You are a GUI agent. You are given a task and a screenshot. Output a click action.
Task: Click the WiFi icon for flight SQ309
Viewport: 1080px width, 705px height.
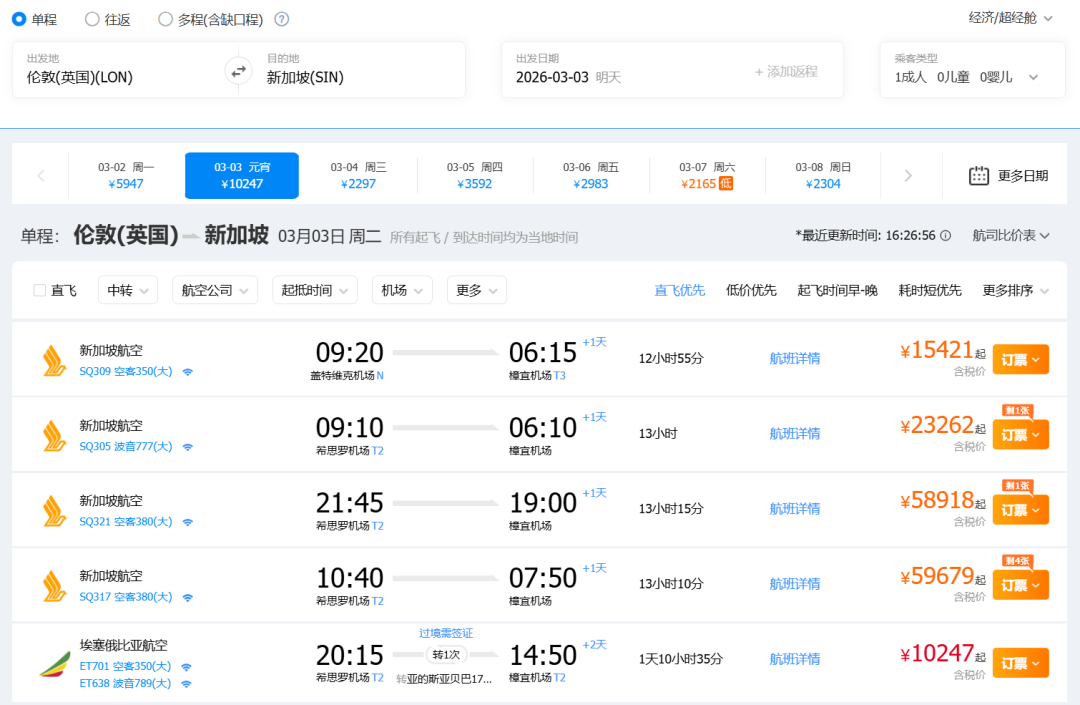click(x=187, y=372)
